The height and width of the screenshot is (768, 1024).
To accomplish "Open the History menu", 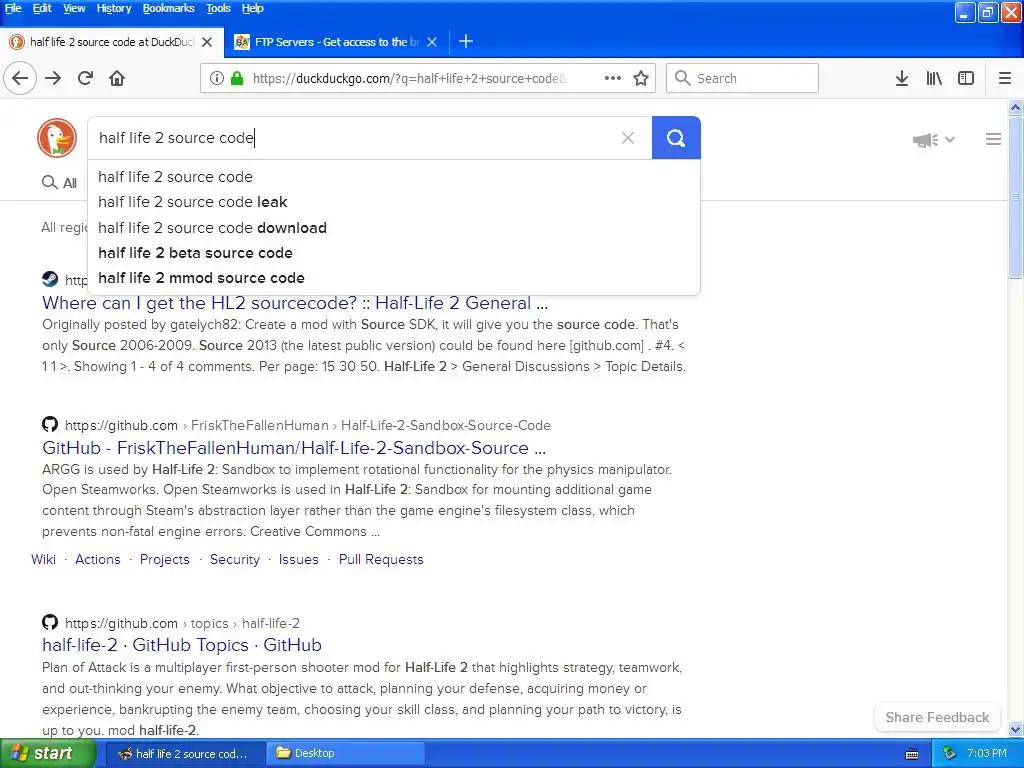I will click(114, 8).
